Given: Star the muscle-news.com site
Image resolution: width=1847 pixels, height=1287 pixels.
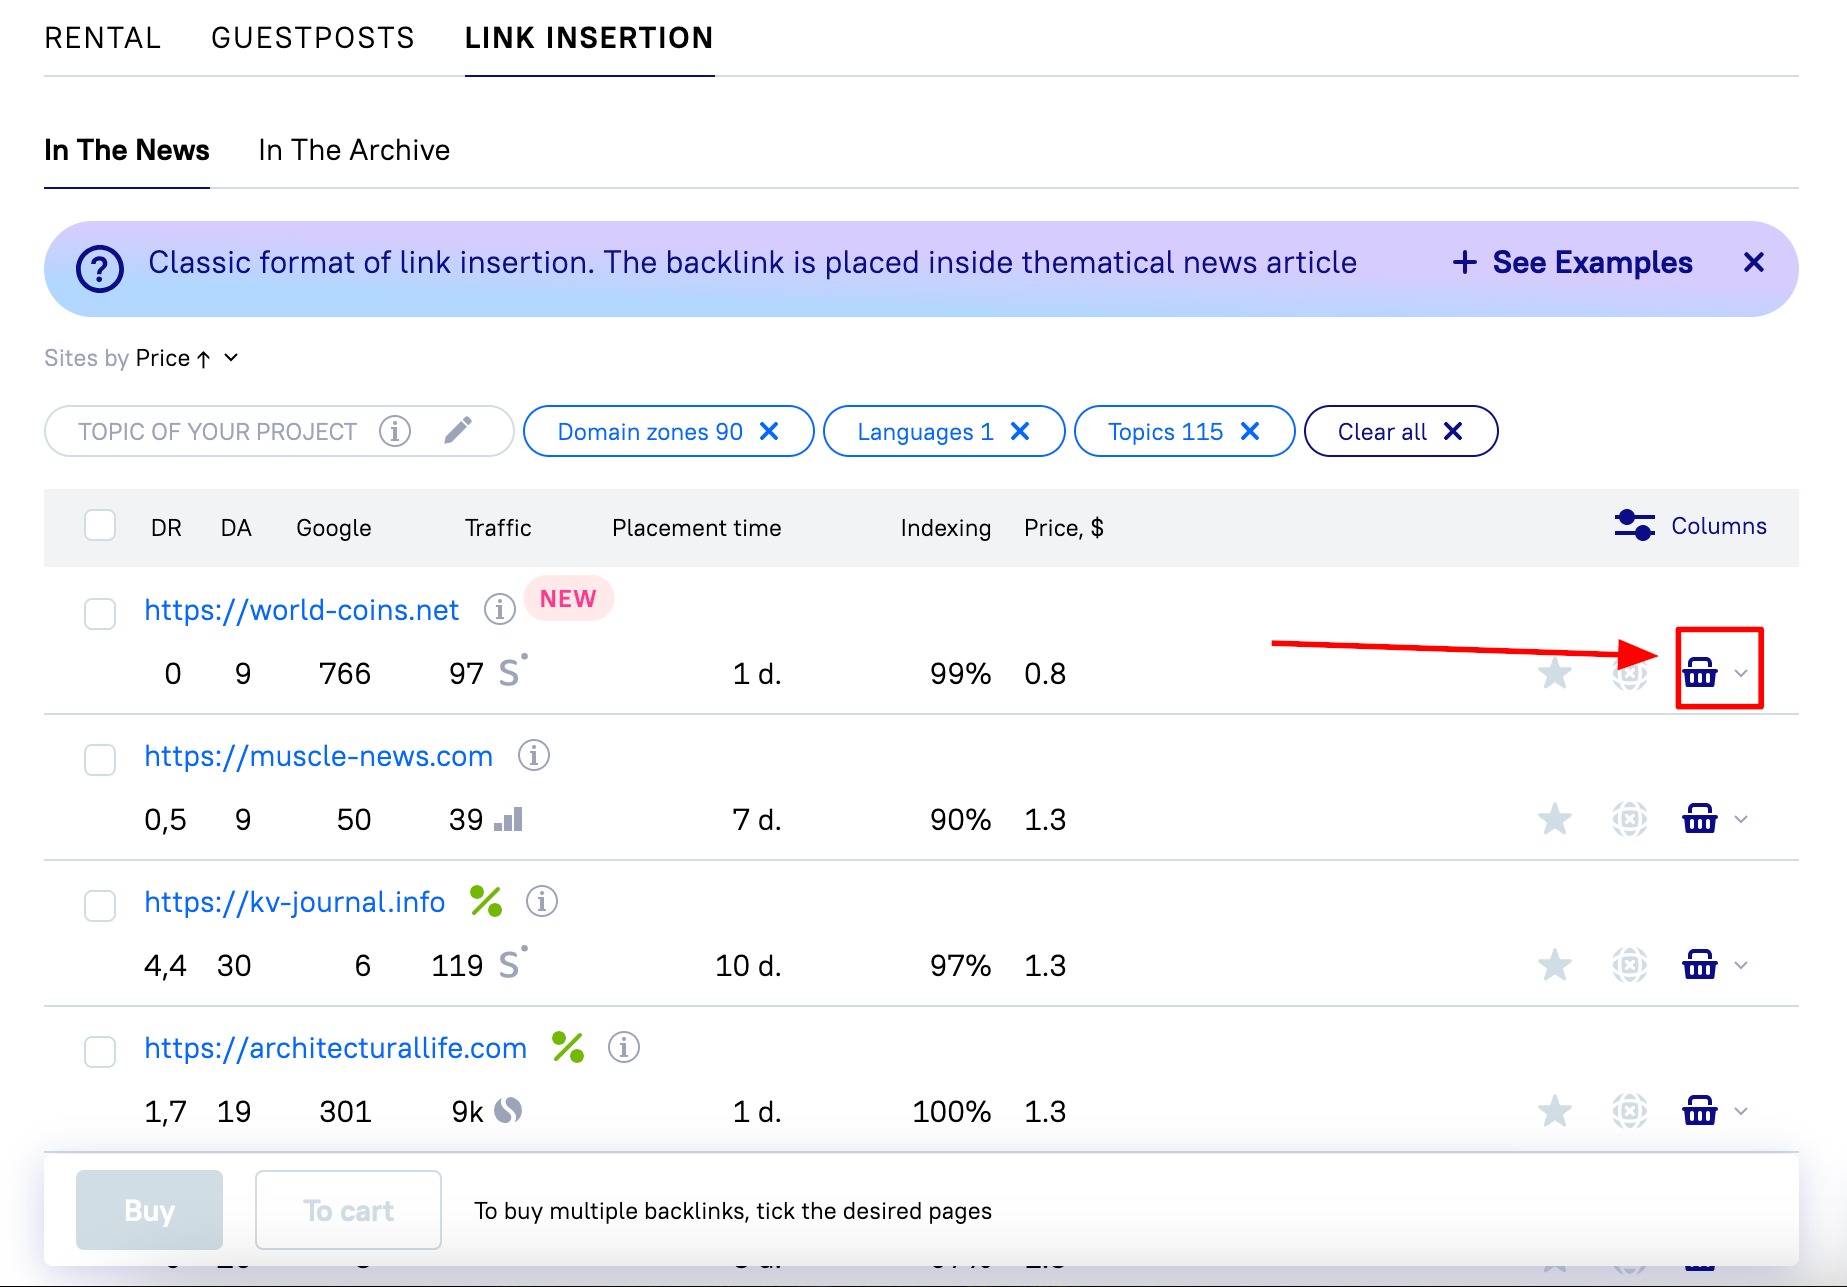Looking at the screenshot, I should [1555, 819].
